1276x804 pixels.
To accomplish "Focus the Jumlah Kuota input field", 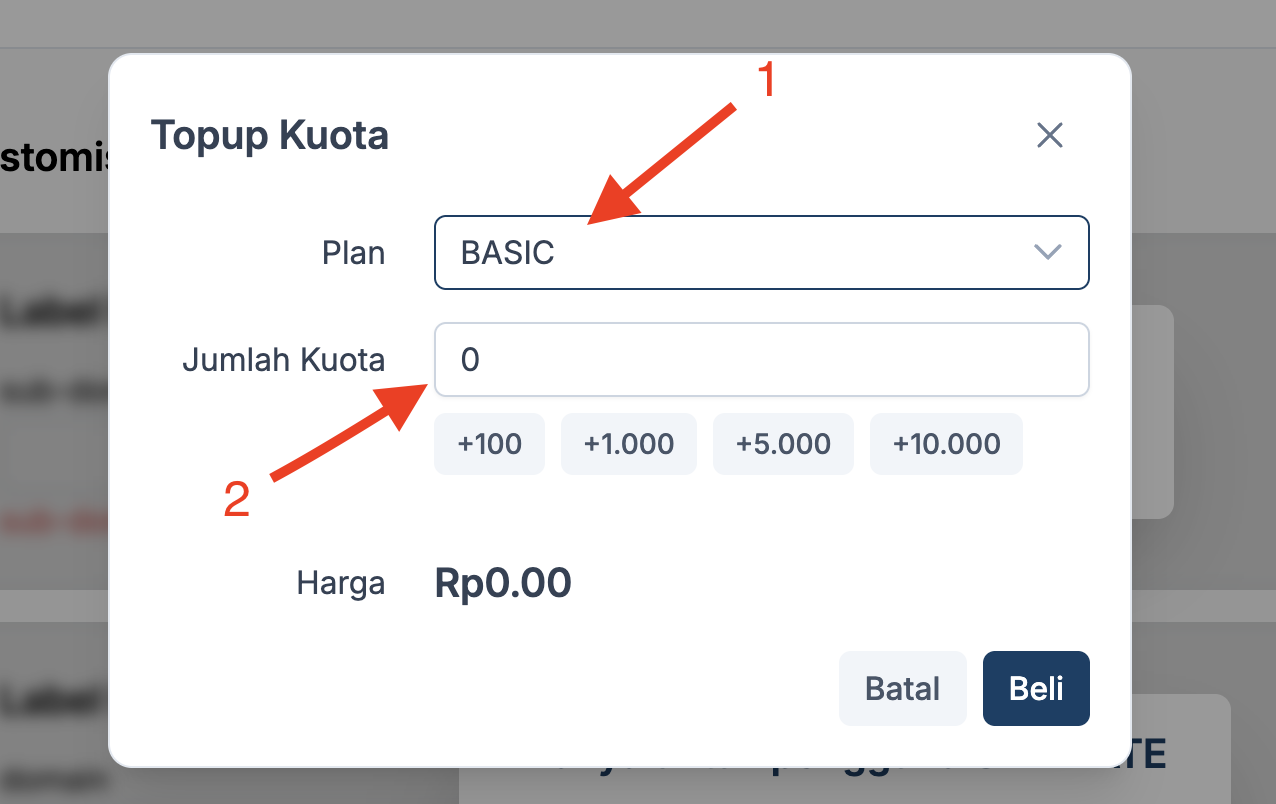I will click(760, 359).
